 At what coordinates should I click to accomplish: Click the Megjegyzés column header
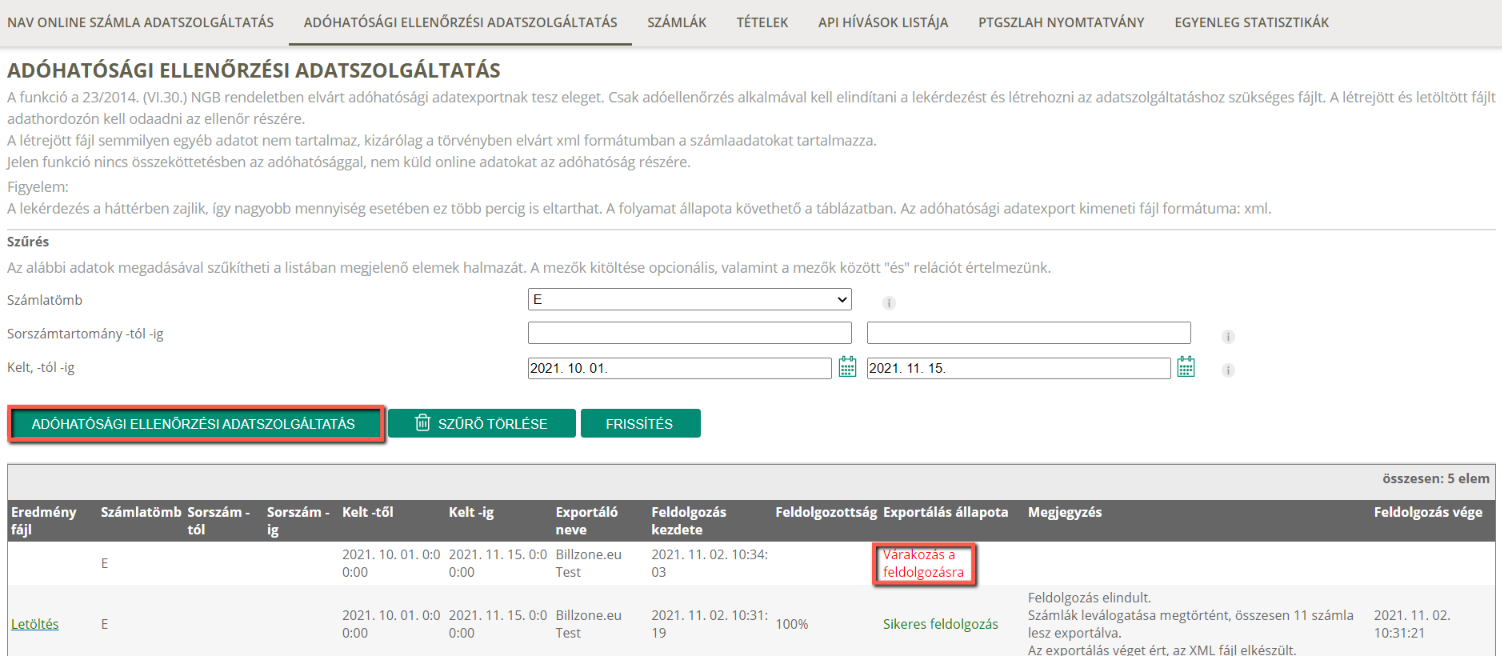pyautogui.click(x=1065, y=512)
